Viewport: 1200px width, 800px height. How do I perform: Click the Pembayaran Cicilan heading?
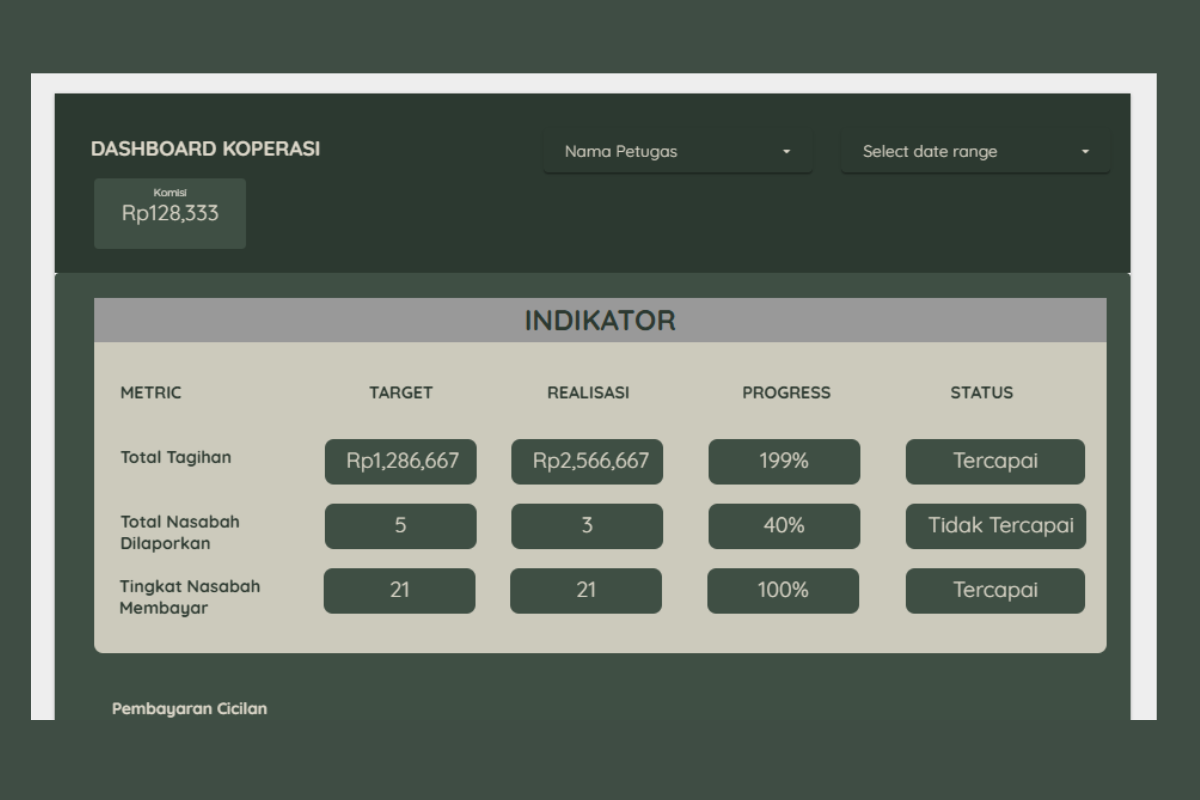click(190, 709)
